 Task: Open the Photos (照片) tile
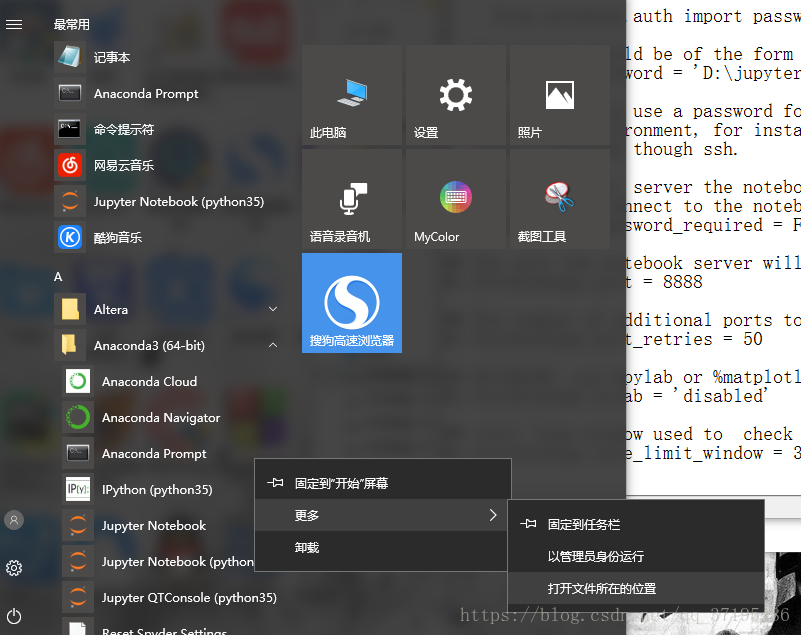(560, 95)
